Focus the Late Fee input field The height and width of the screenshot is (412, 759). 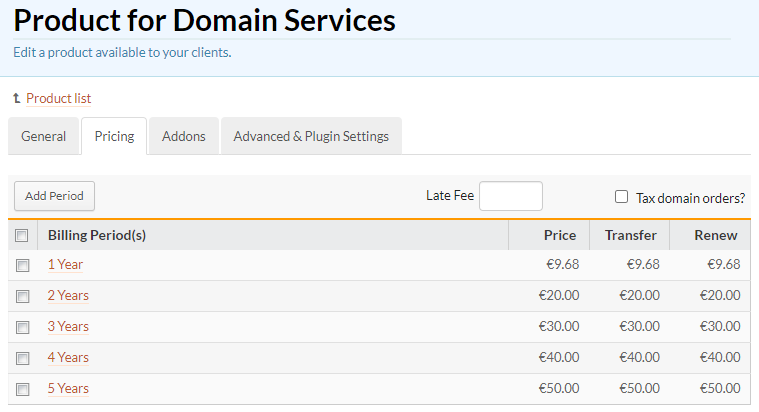(511, 196)
